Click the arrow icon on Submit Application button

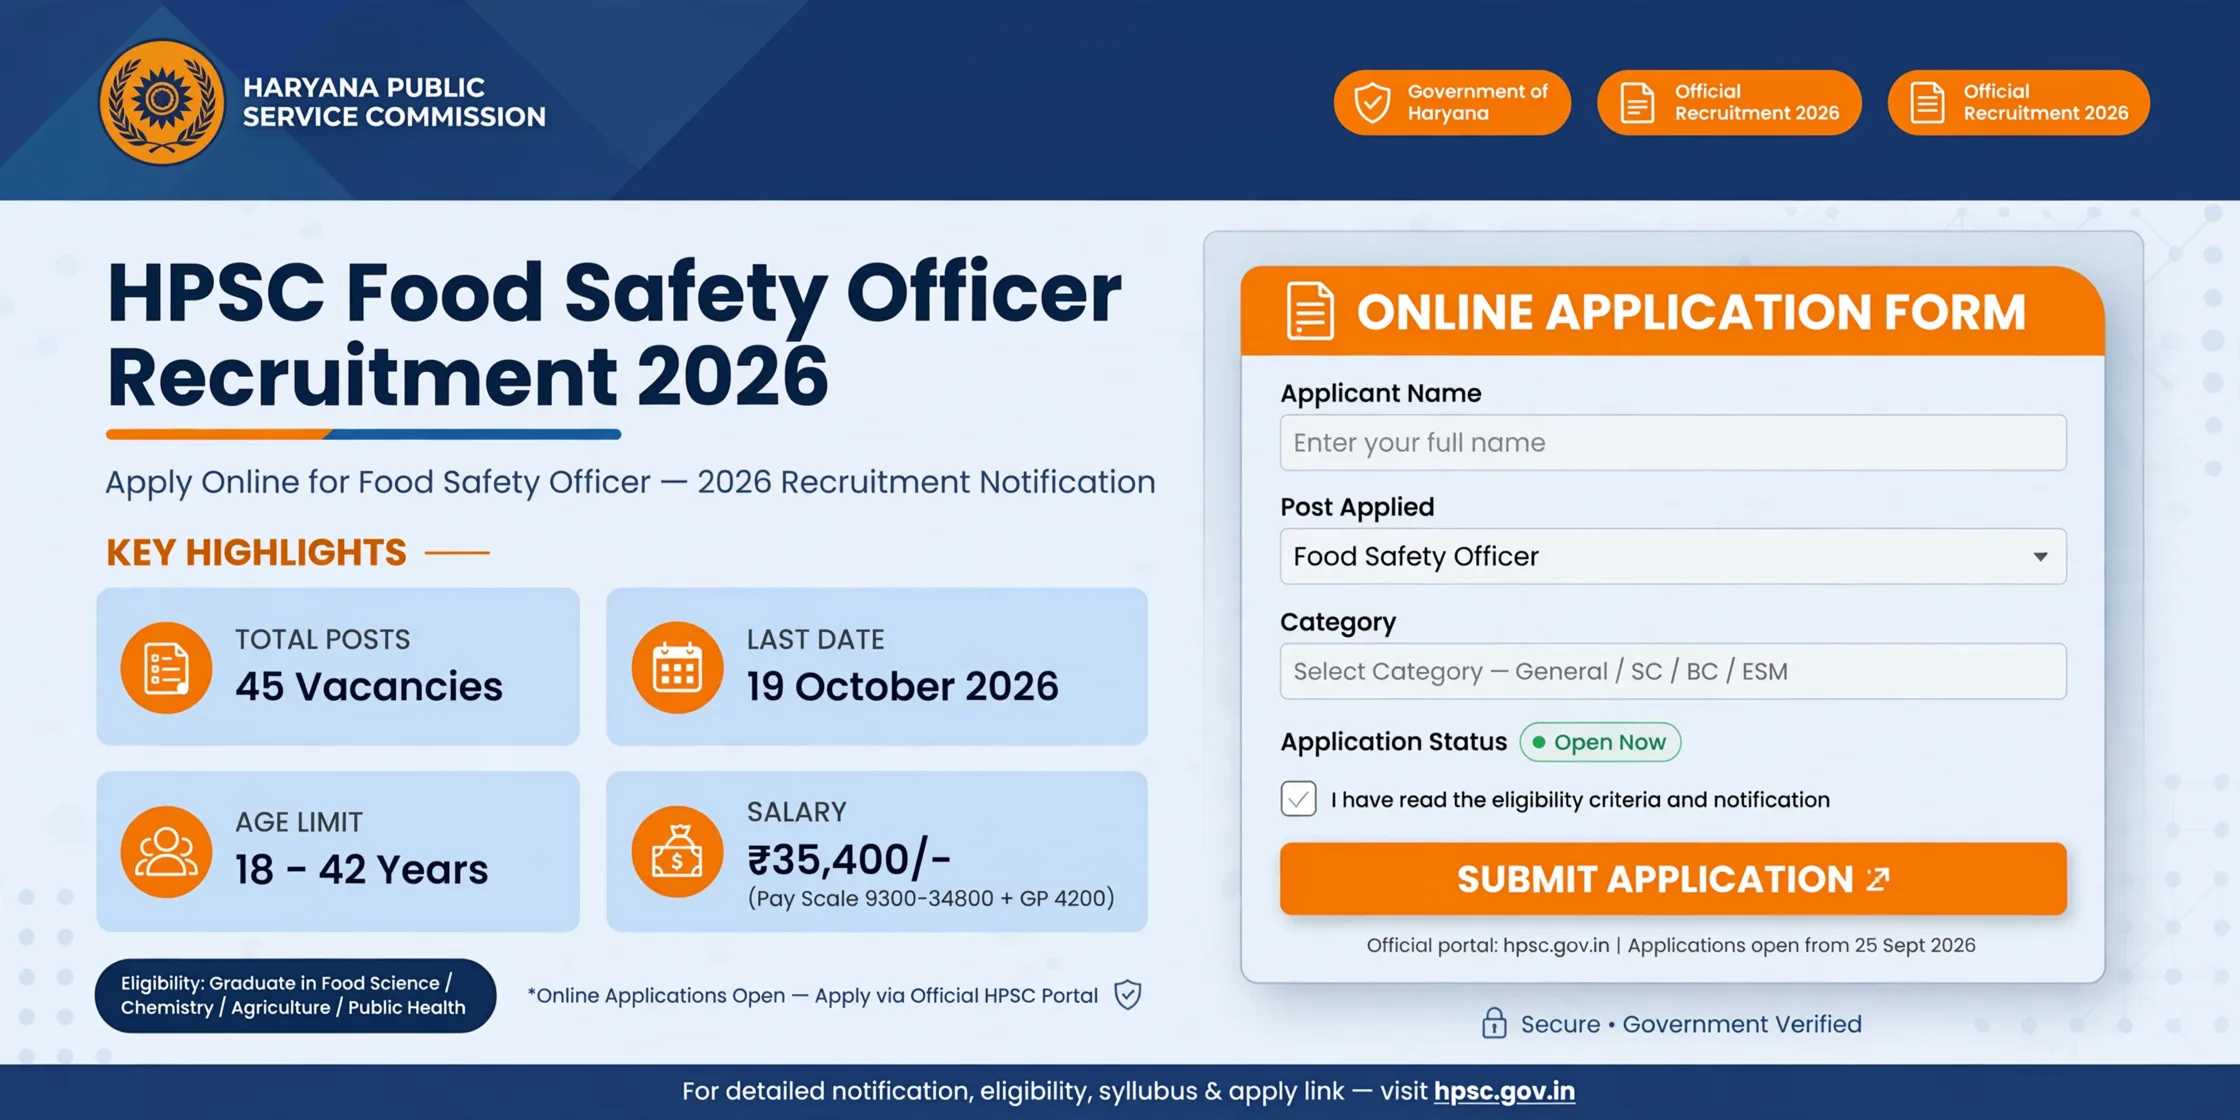pos(1878,879)
